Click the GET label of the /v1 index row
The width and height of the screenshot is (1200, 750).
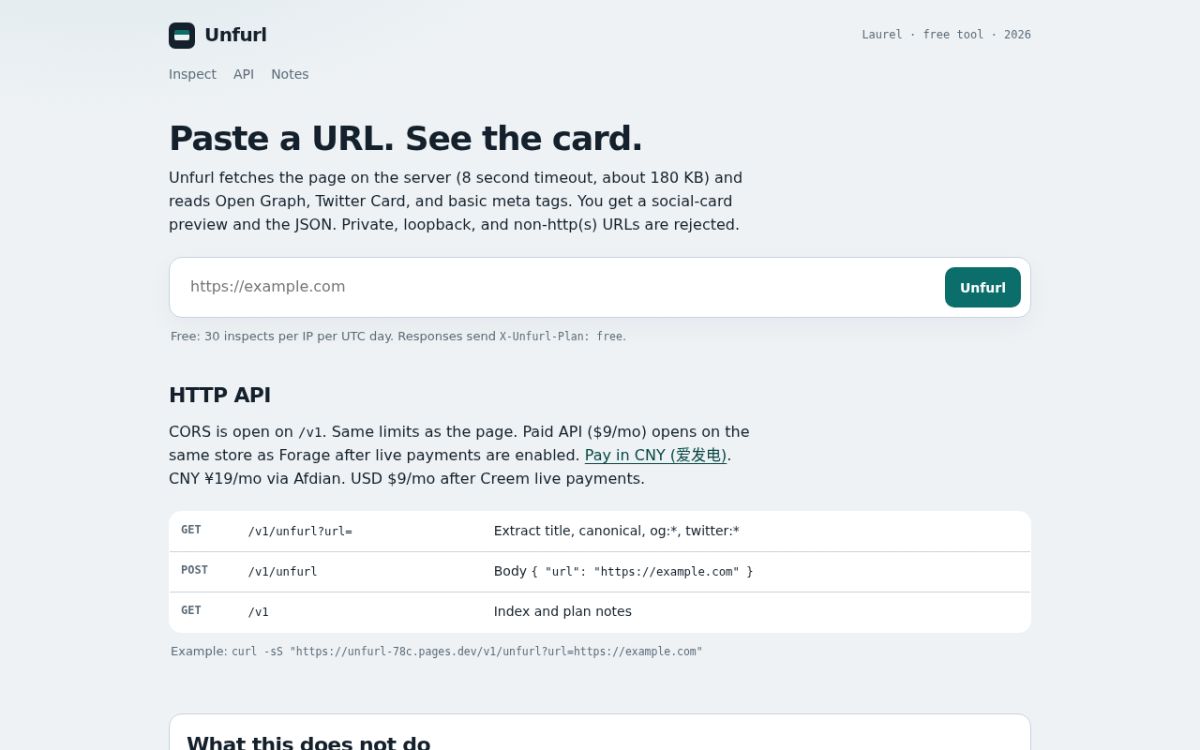(191, 610)
